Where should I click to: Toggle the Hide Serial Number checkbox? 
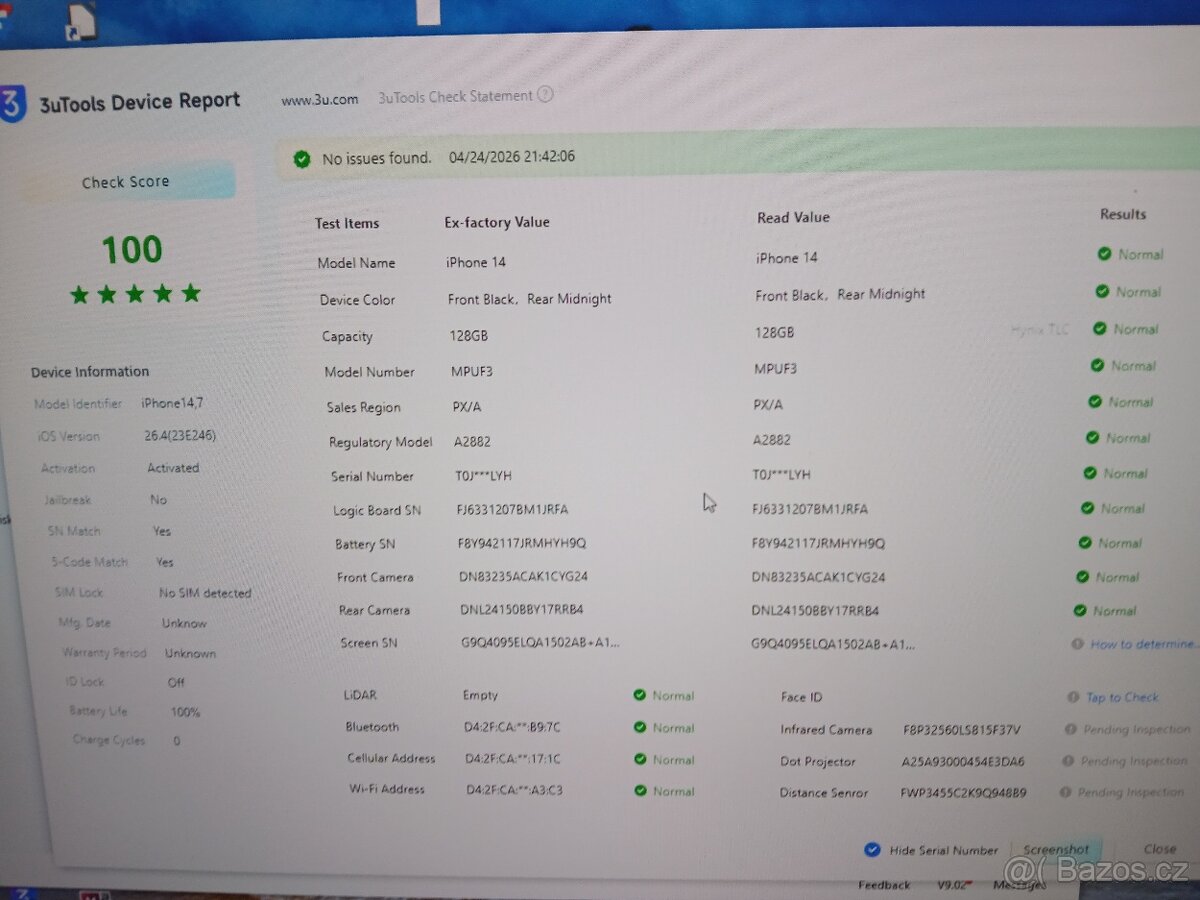(872, 849)
